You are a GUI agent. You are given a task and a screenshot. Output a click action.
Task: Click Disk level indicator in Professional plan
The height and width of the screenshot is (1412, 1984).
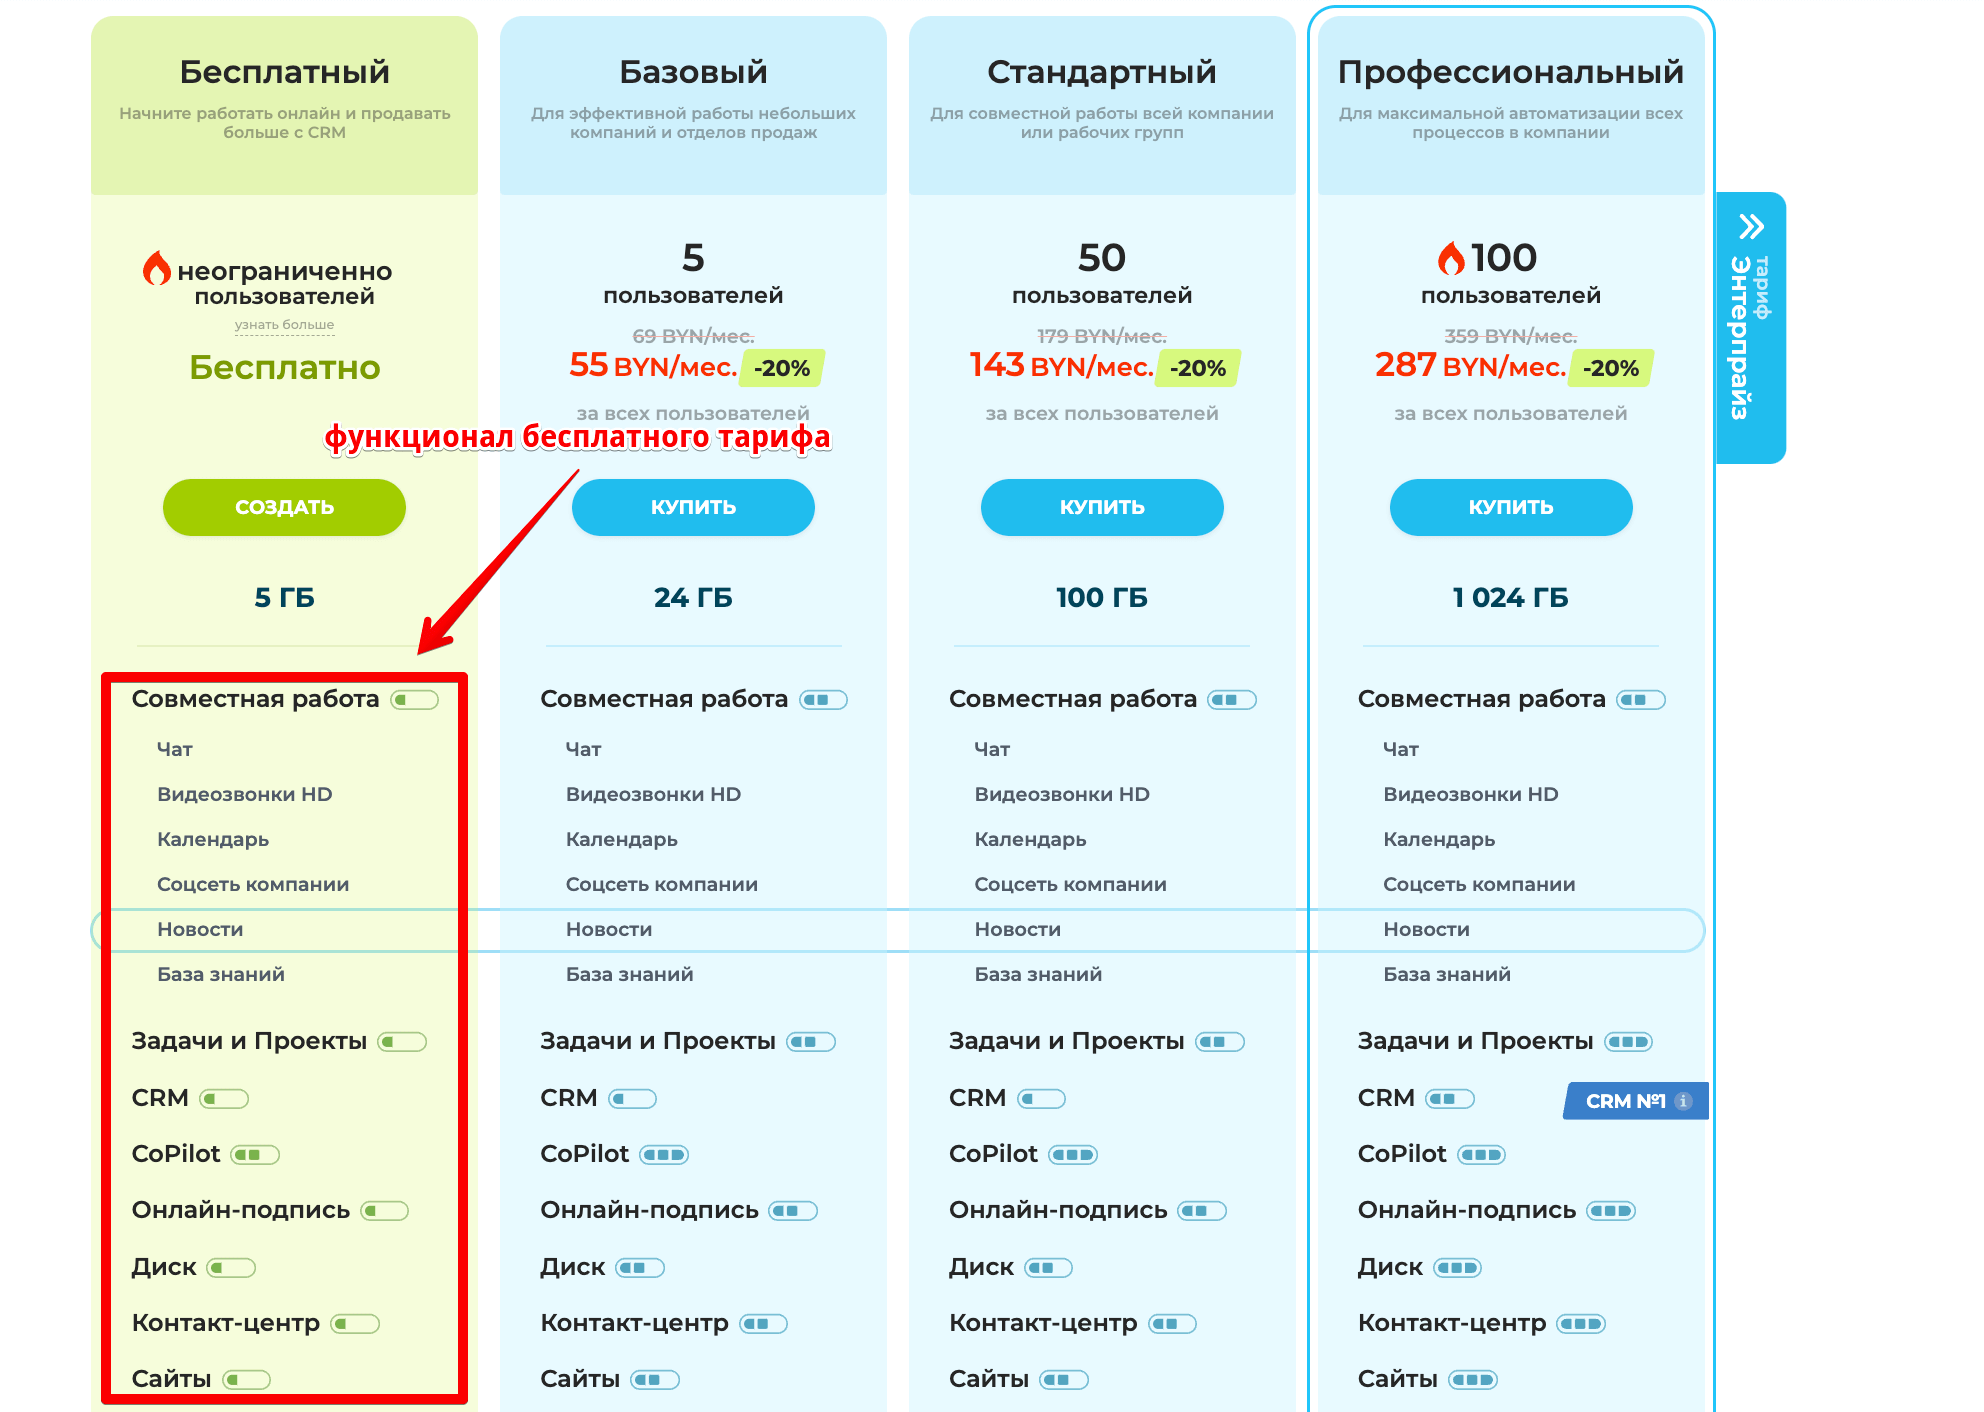click(x=1457, y=1268)
